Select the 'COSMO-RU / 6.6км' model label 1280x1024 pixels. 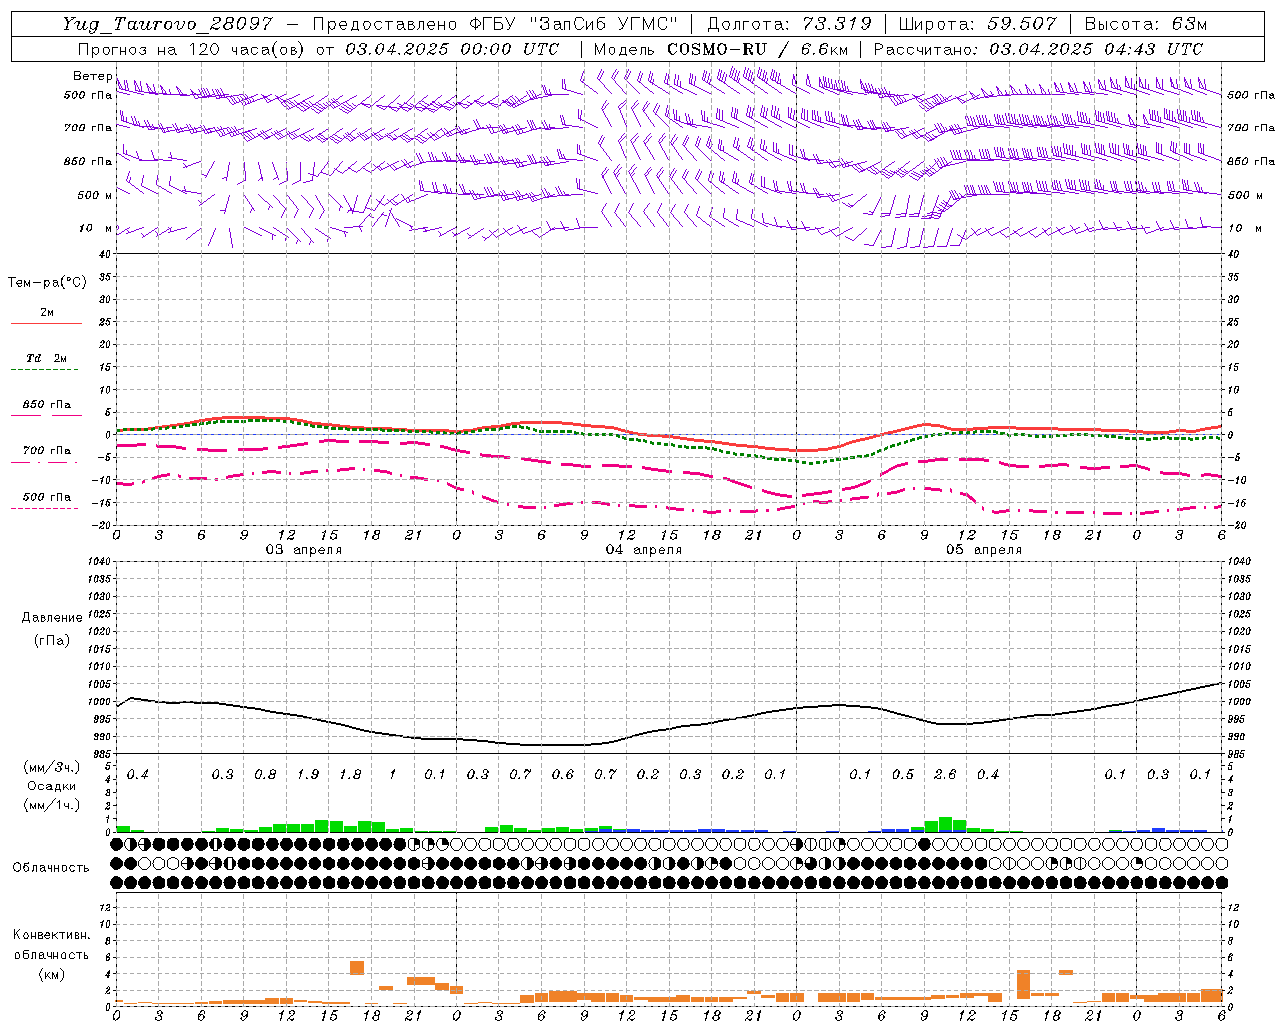(x=757, y=49)
